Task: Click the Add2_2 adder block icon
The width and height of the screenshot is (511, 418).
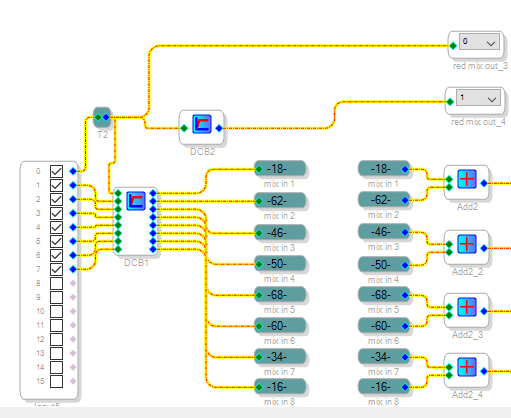Action: click(467, 244)
